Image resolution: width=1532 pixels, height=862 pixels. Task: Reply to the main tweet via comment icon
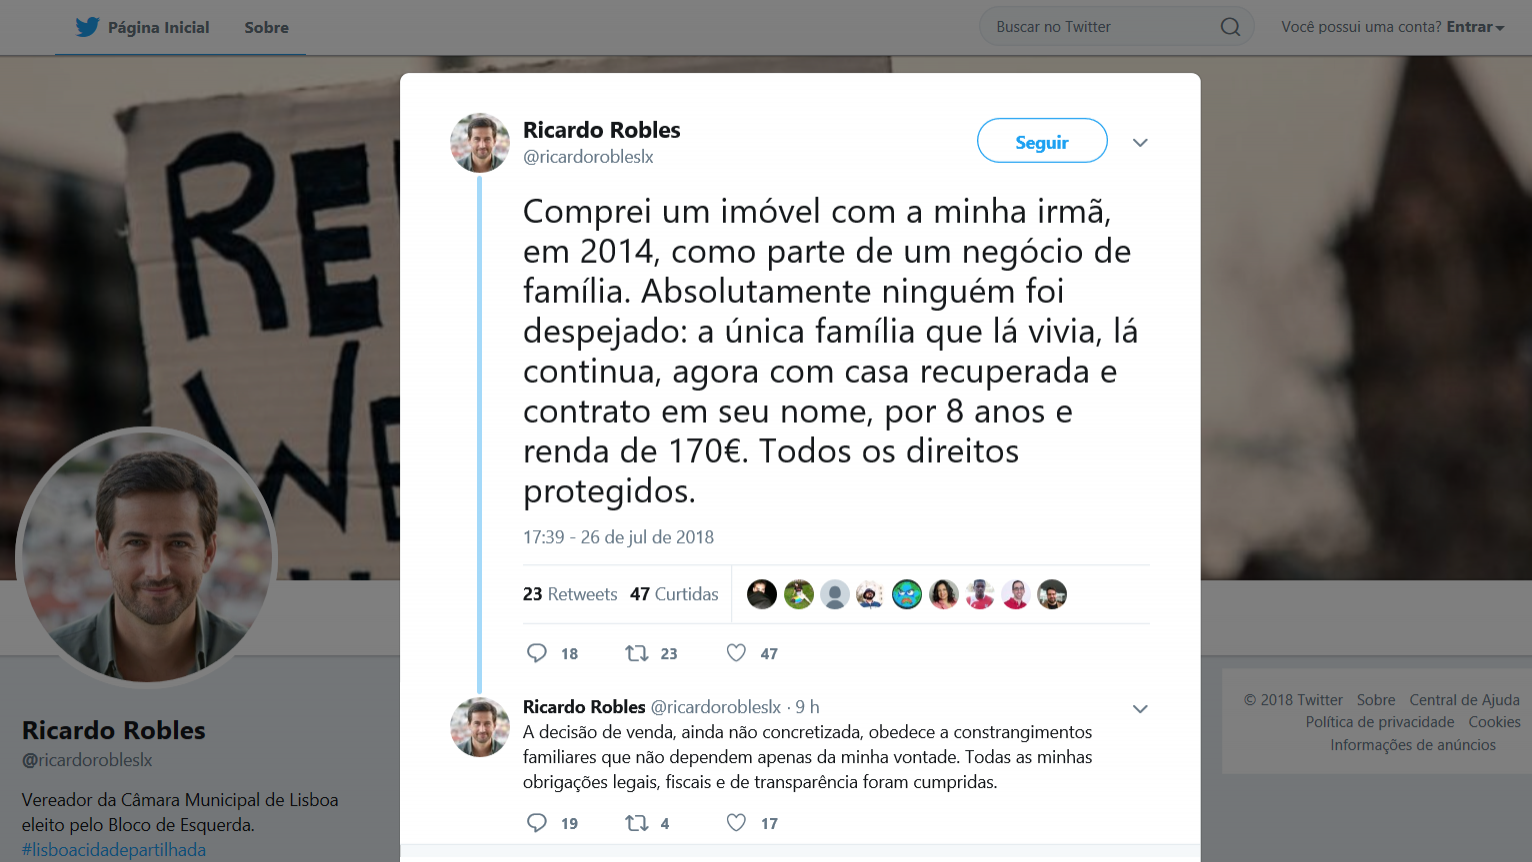point(537,653)
